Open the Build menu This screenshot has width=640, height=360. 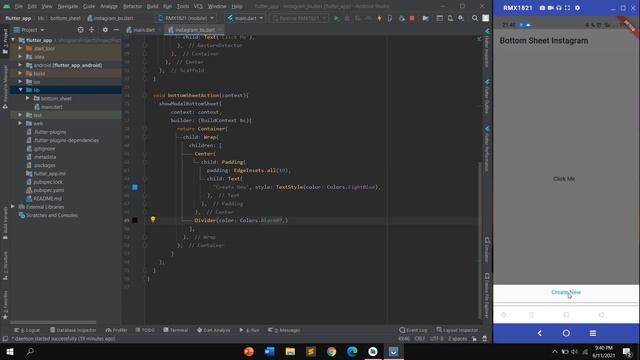[152, 6]
